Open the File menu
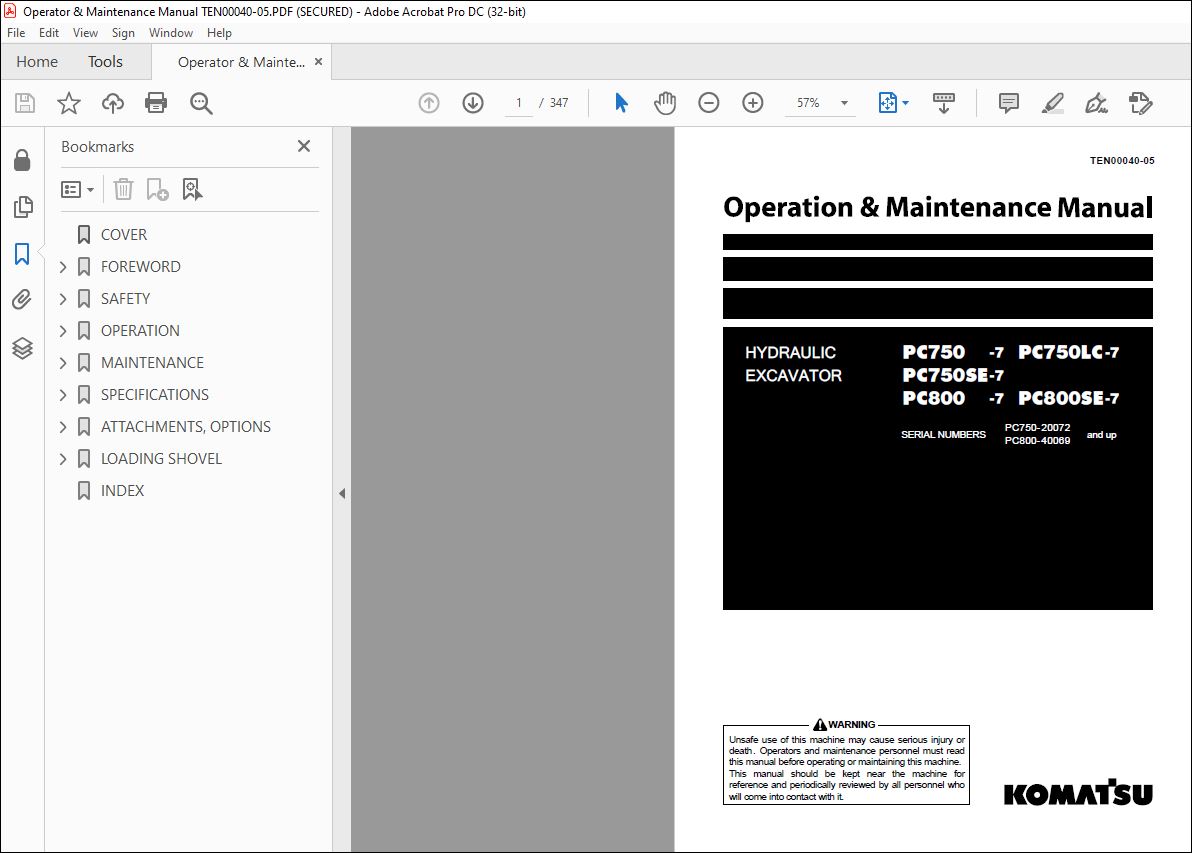This screenshot has height=853, width=1192. [x=16, y=33]
